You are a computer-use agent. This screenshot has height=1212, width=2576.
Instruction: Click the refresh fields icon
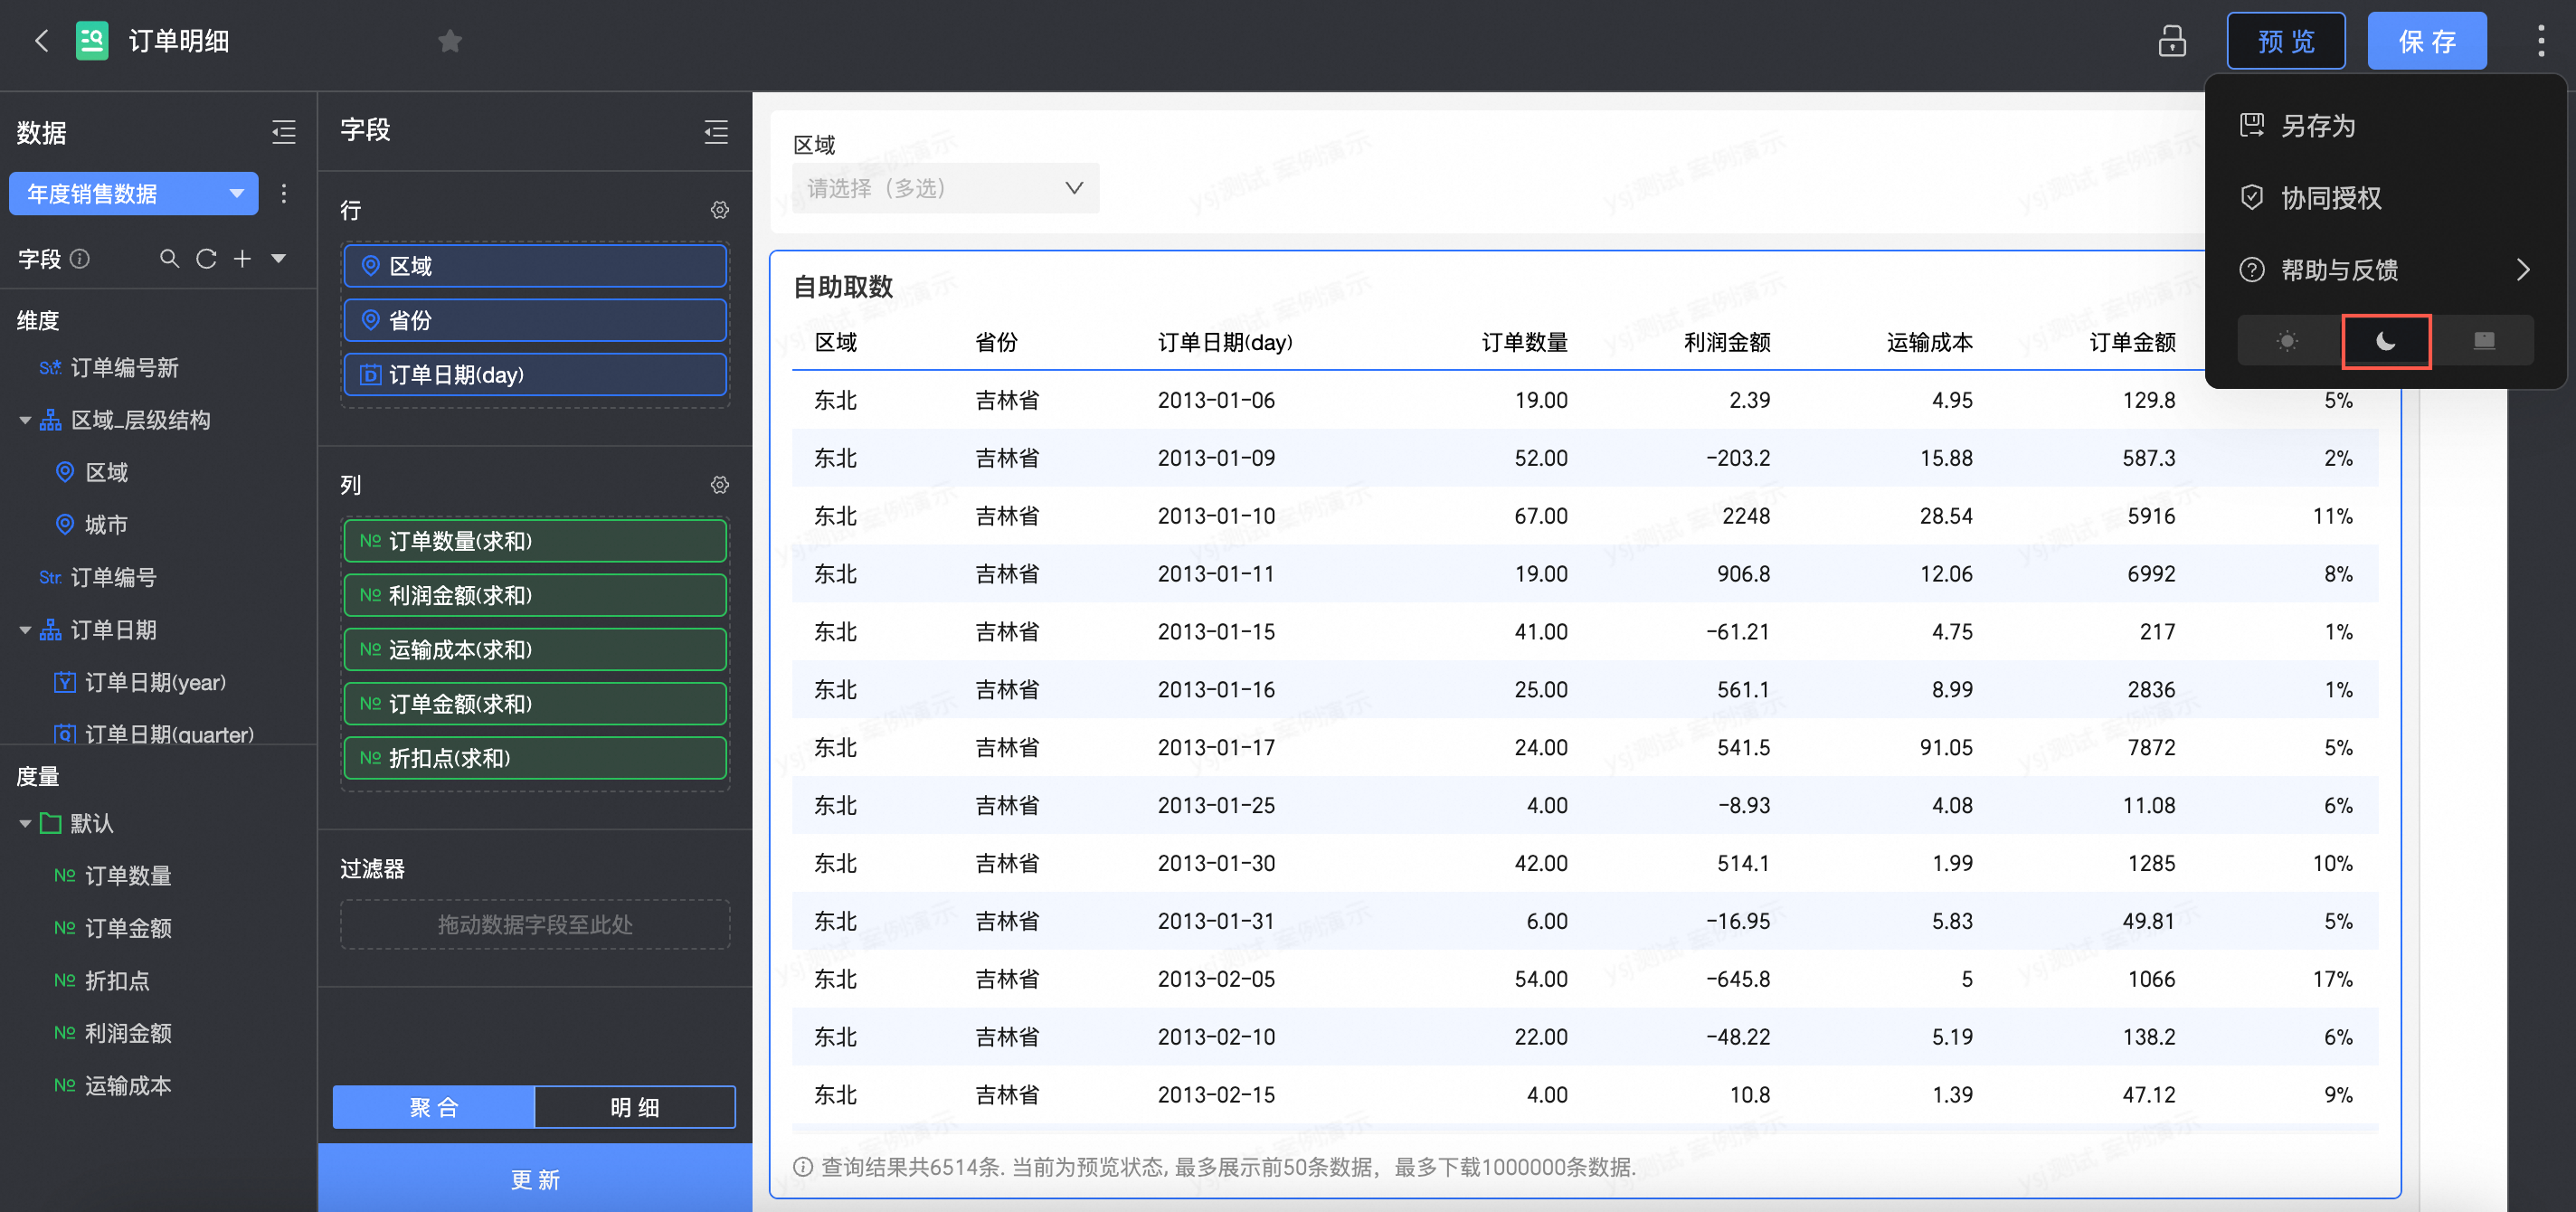206,259
